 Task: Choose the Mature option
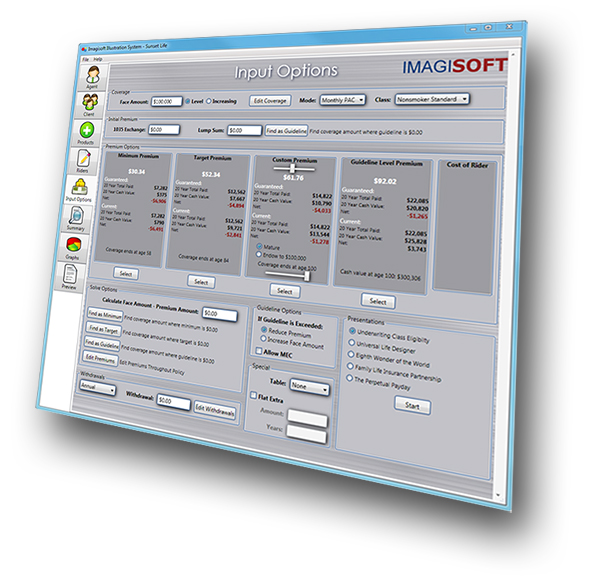tap(259, 246)
